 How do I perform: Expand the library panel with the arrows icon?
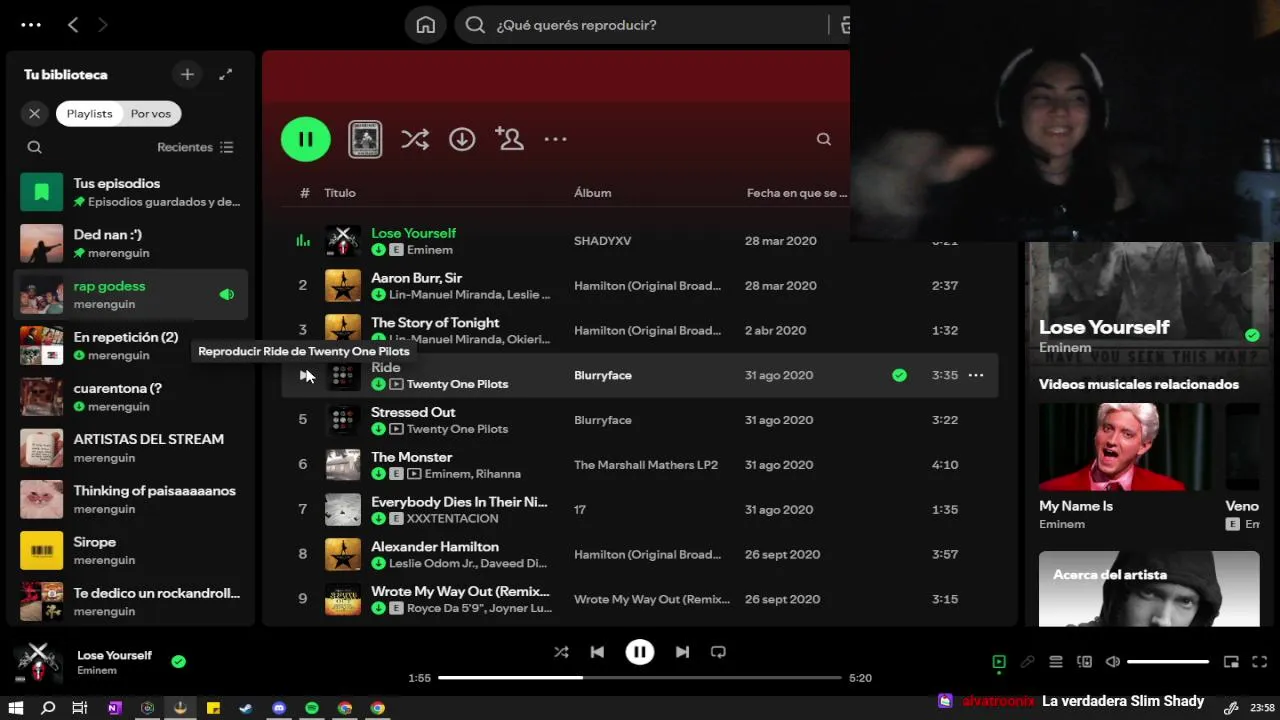[x=226, y=74]
